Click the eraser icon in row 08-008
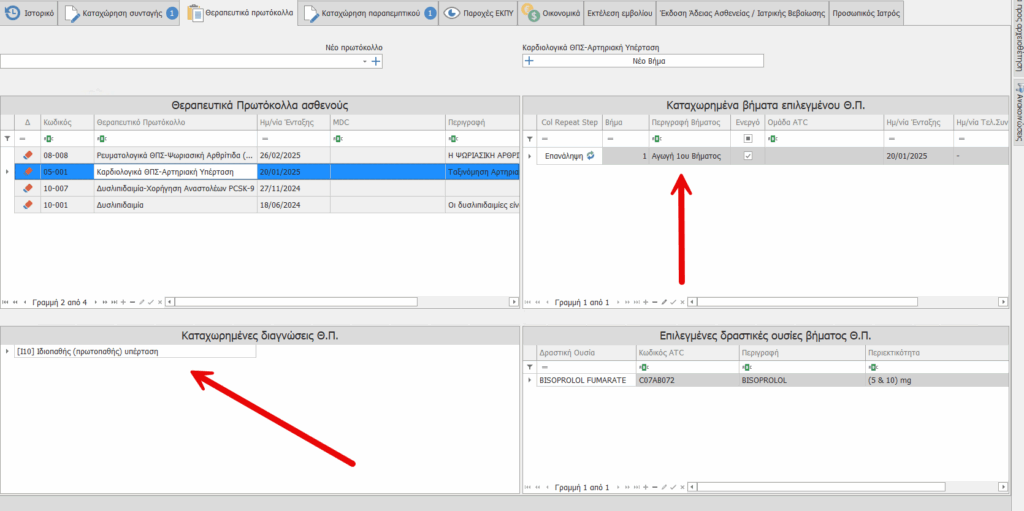This screenshot has width=1024, height=511. (28, 156)
